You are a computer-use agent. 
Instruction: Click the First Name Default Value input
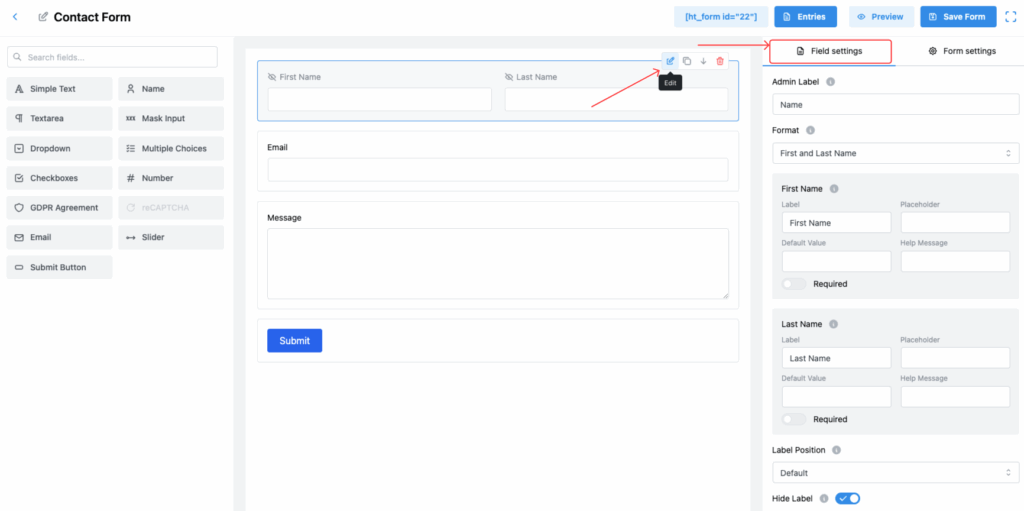click(x=837, y=261)
